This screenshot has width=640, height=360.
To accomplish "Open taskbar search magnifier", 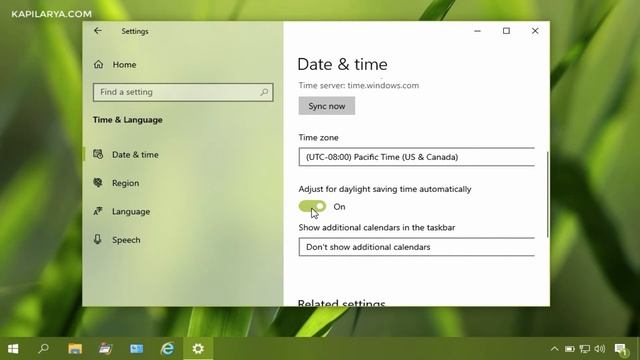I will tap(43, 349).
